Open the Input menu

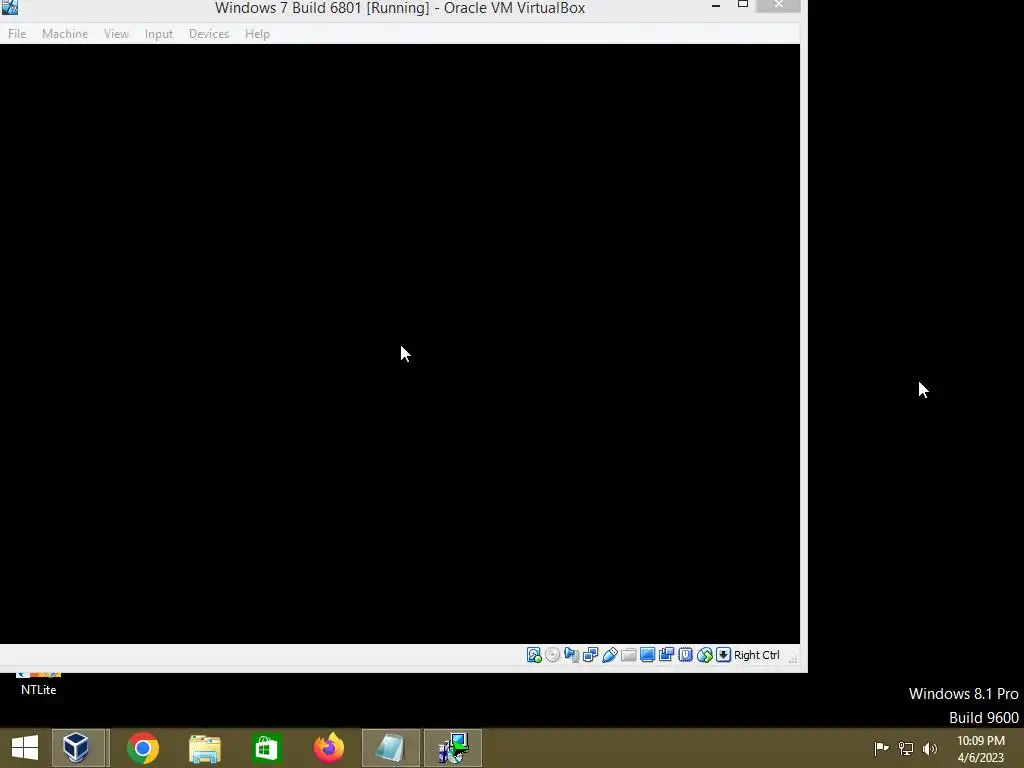(159, 34)
